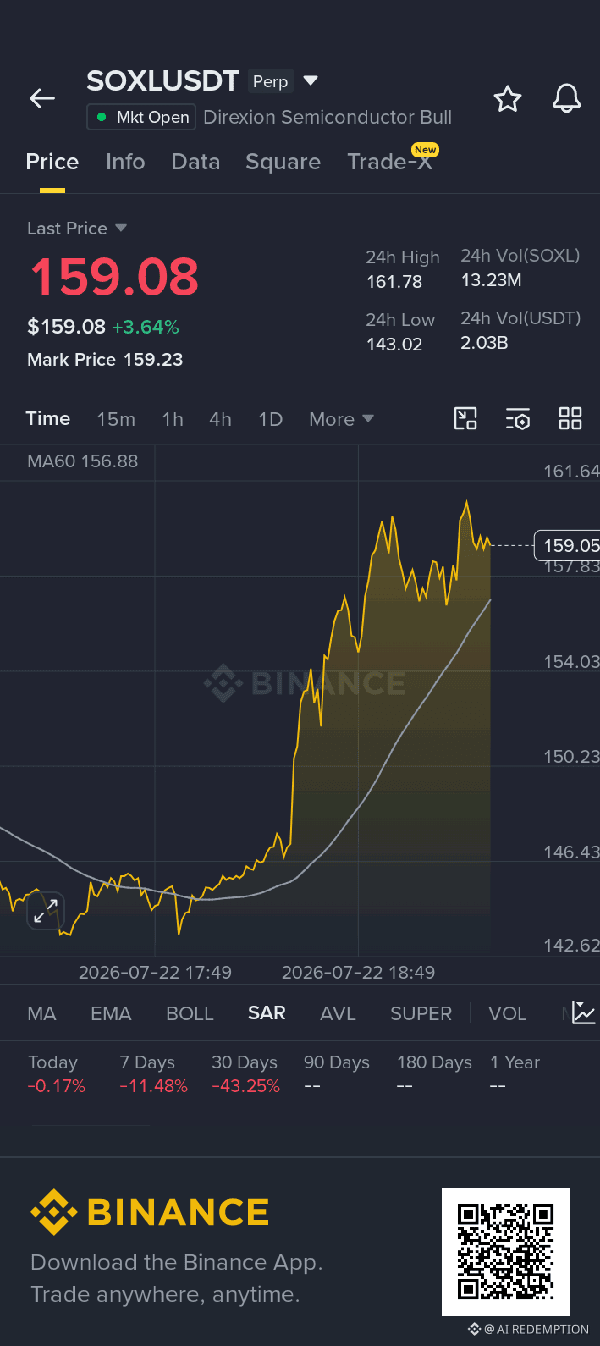Open indicator chart icon beside VOL
The height and width of the screenshot is (1346, 600).
click(583, 1012)
